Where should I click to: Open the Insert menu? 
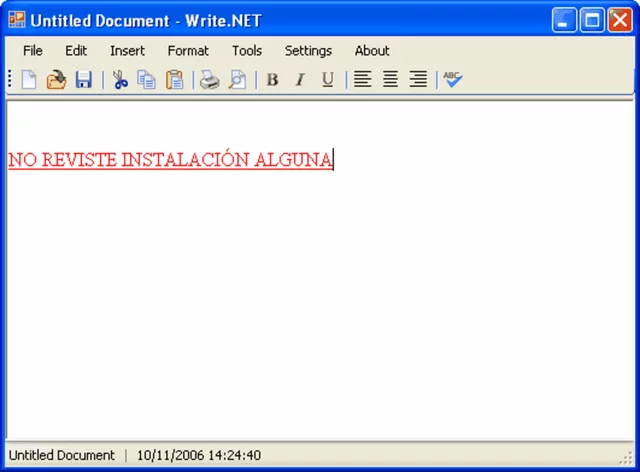click(x=127, y=51)
